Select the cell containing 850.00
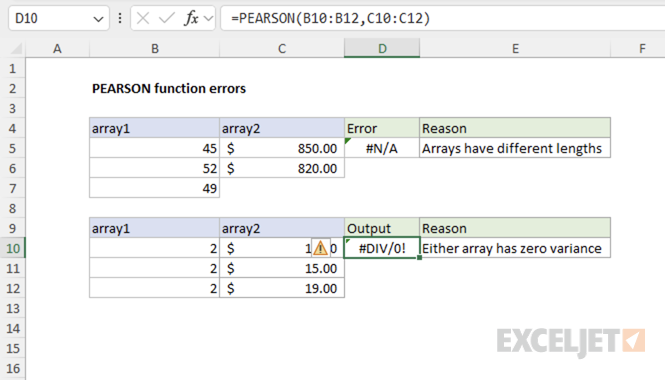665x380 pixels. [282, 148]
